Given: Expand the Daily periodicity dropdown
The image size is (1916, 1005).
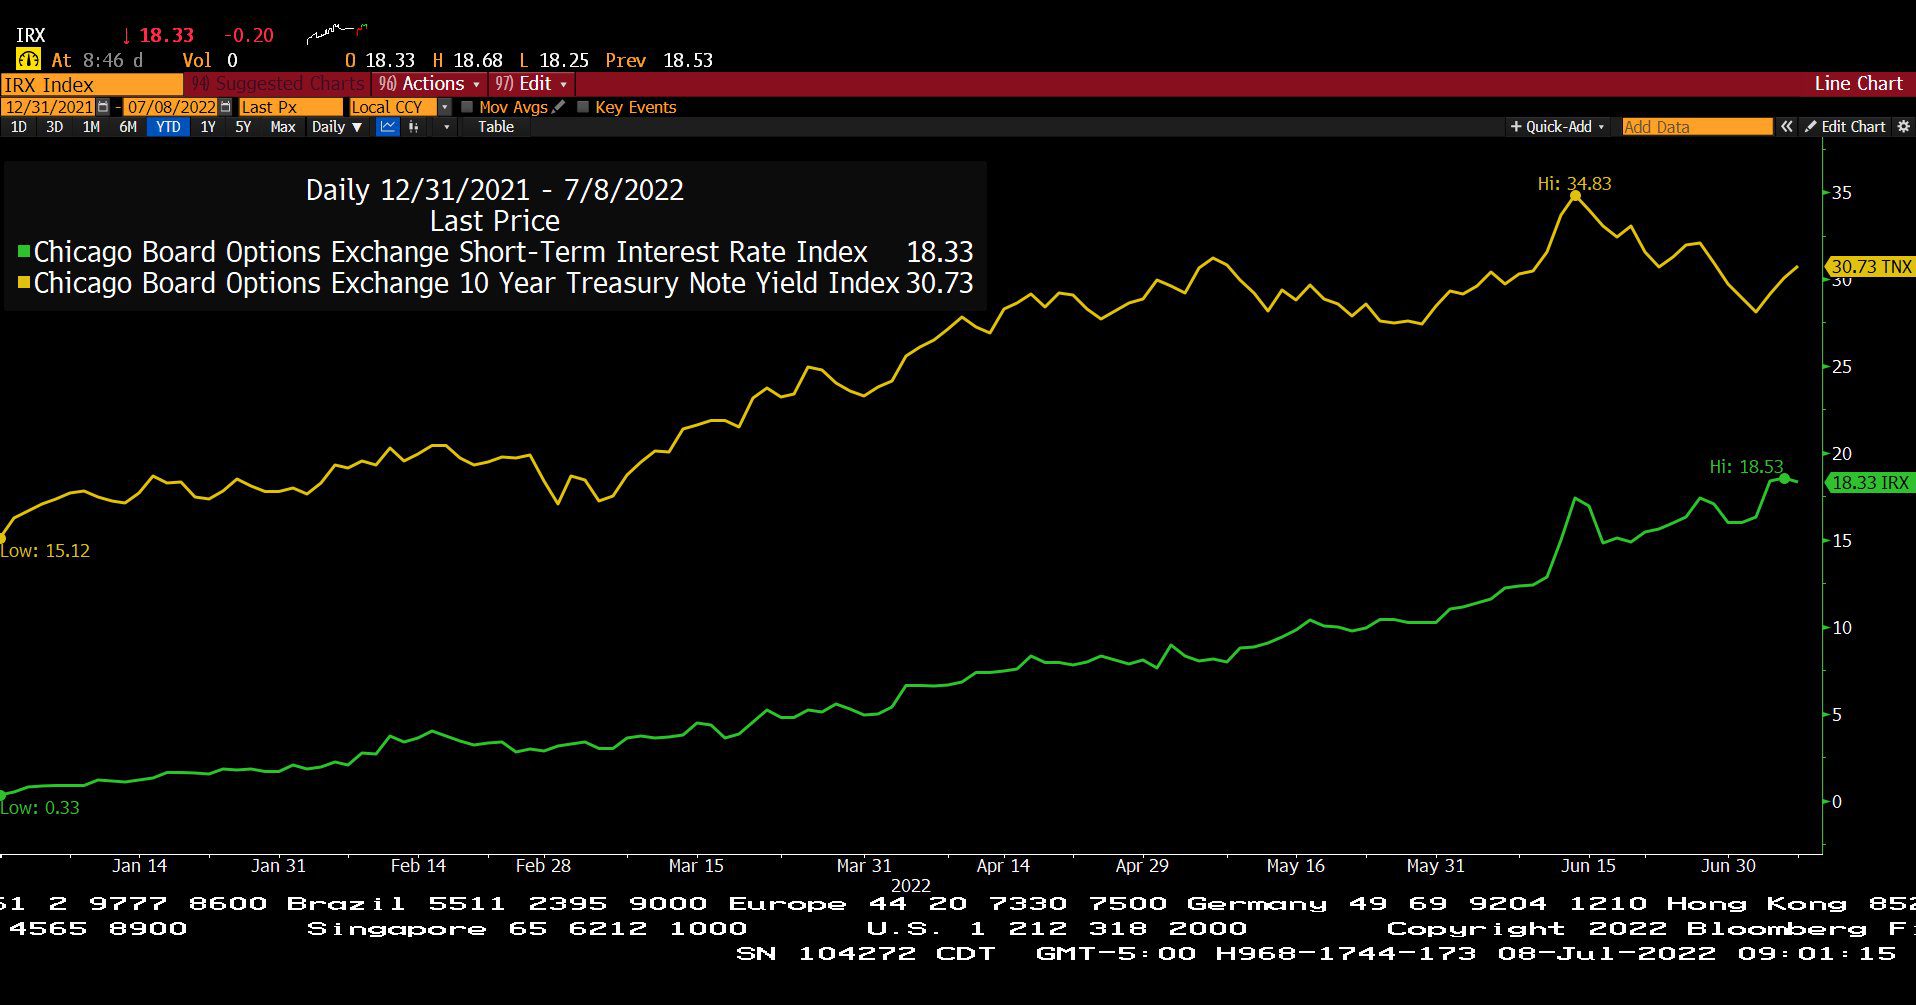Looking at the screenshot, I should pyautogui.click(x=336, y=127).
